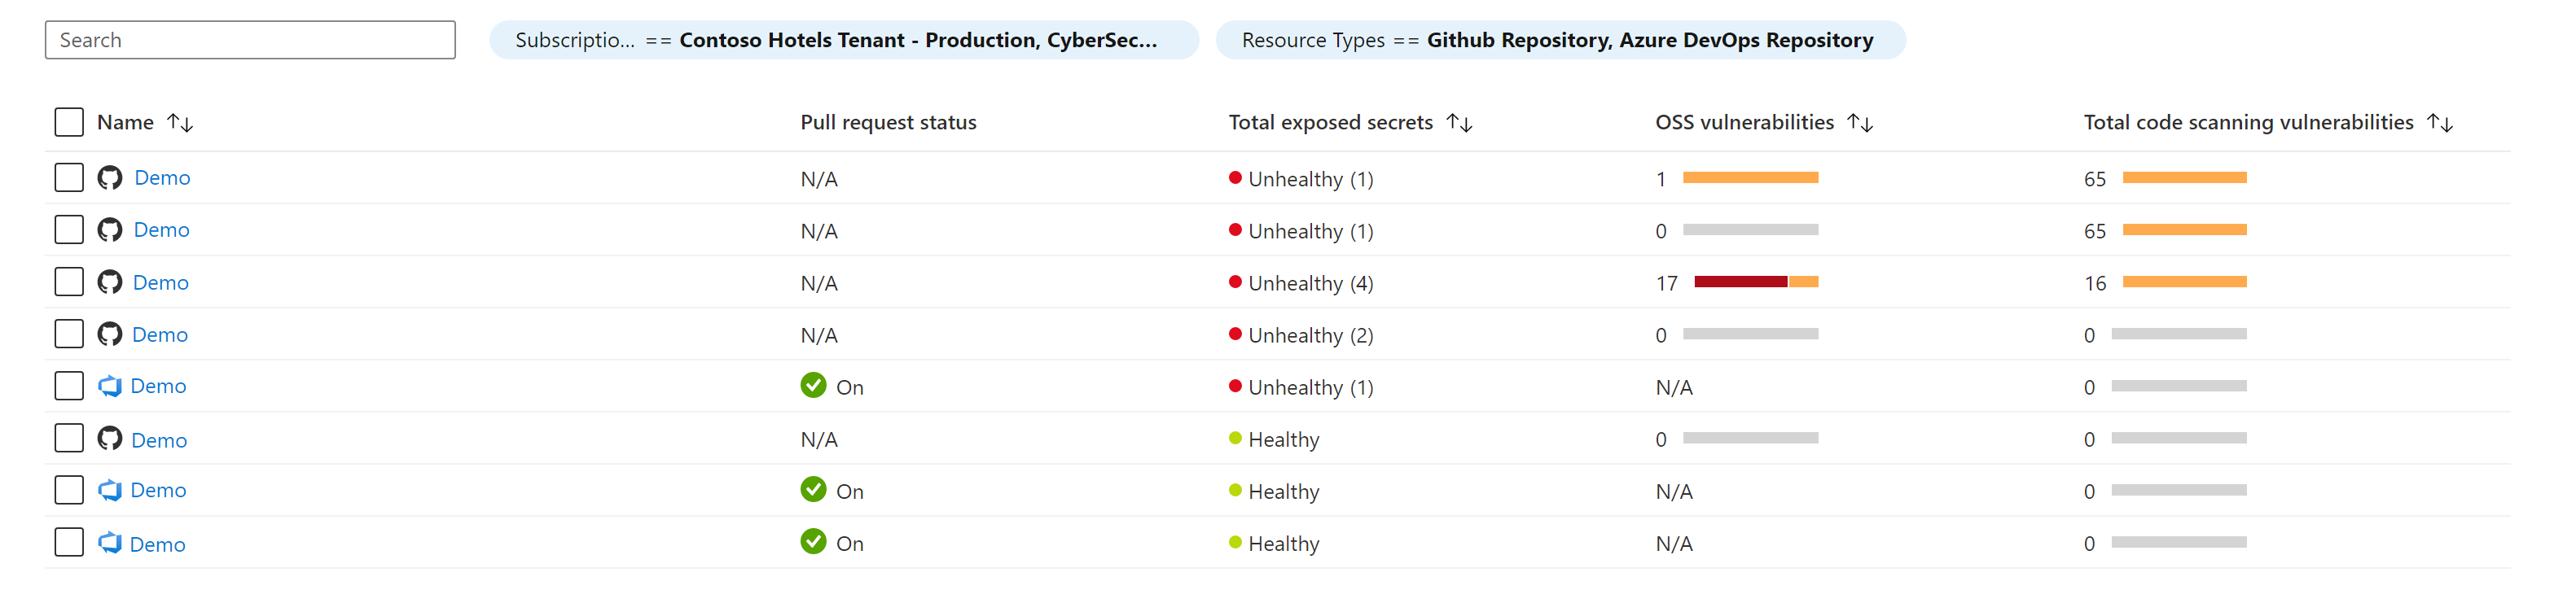
Task: Open the Demo link in the seventh row
Action: pyautogui.click(x=158, y=490)
